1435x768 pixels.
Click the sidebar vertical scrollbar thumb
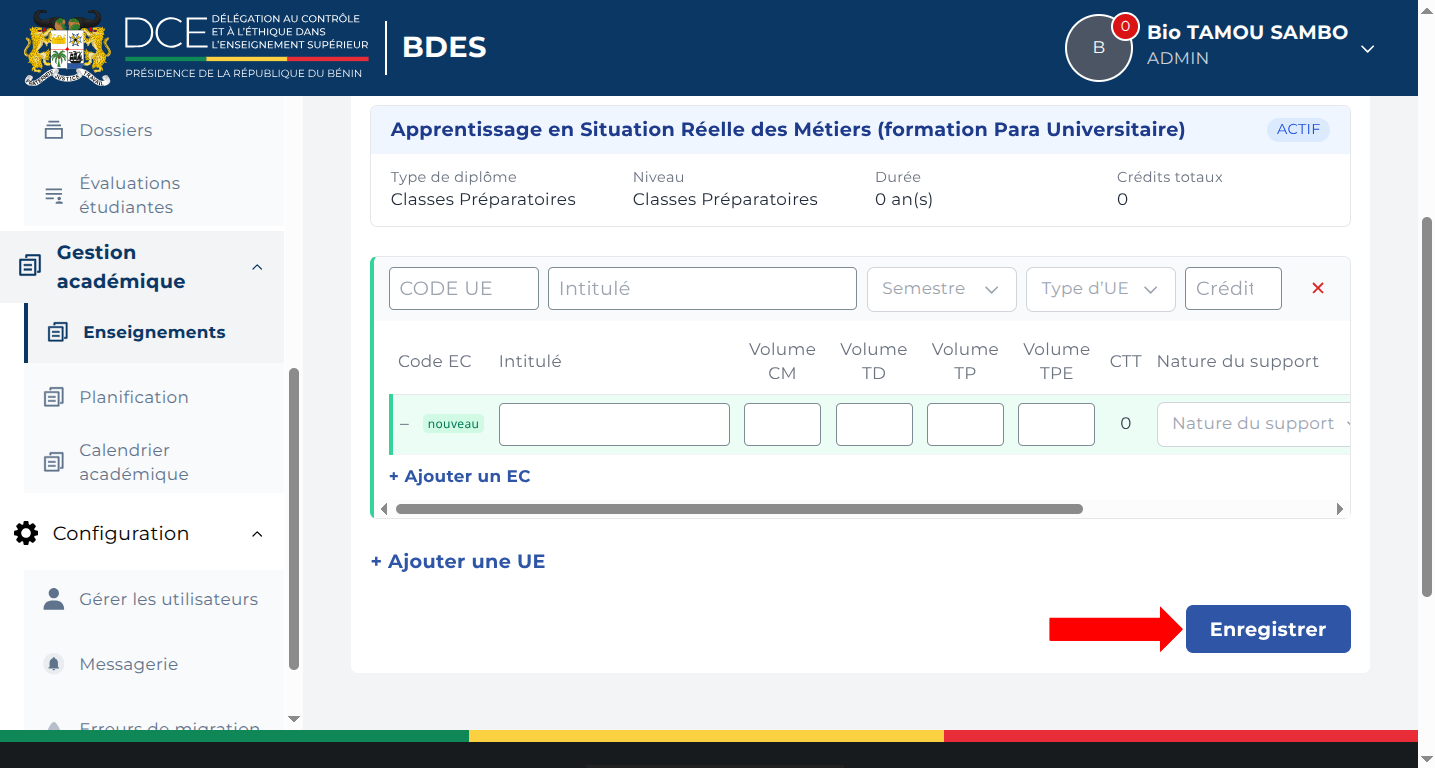pos(294,519)
